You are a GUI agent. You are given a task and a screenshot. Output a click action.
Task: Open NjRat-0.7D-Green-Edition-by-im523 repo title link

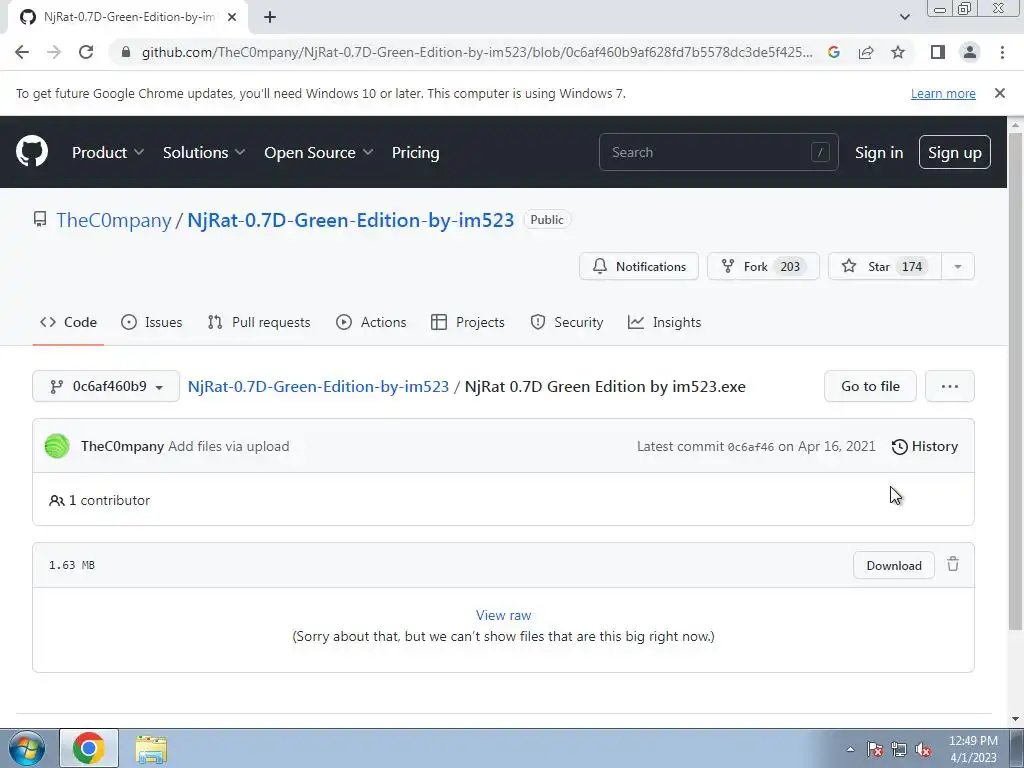tap(351, 220)
